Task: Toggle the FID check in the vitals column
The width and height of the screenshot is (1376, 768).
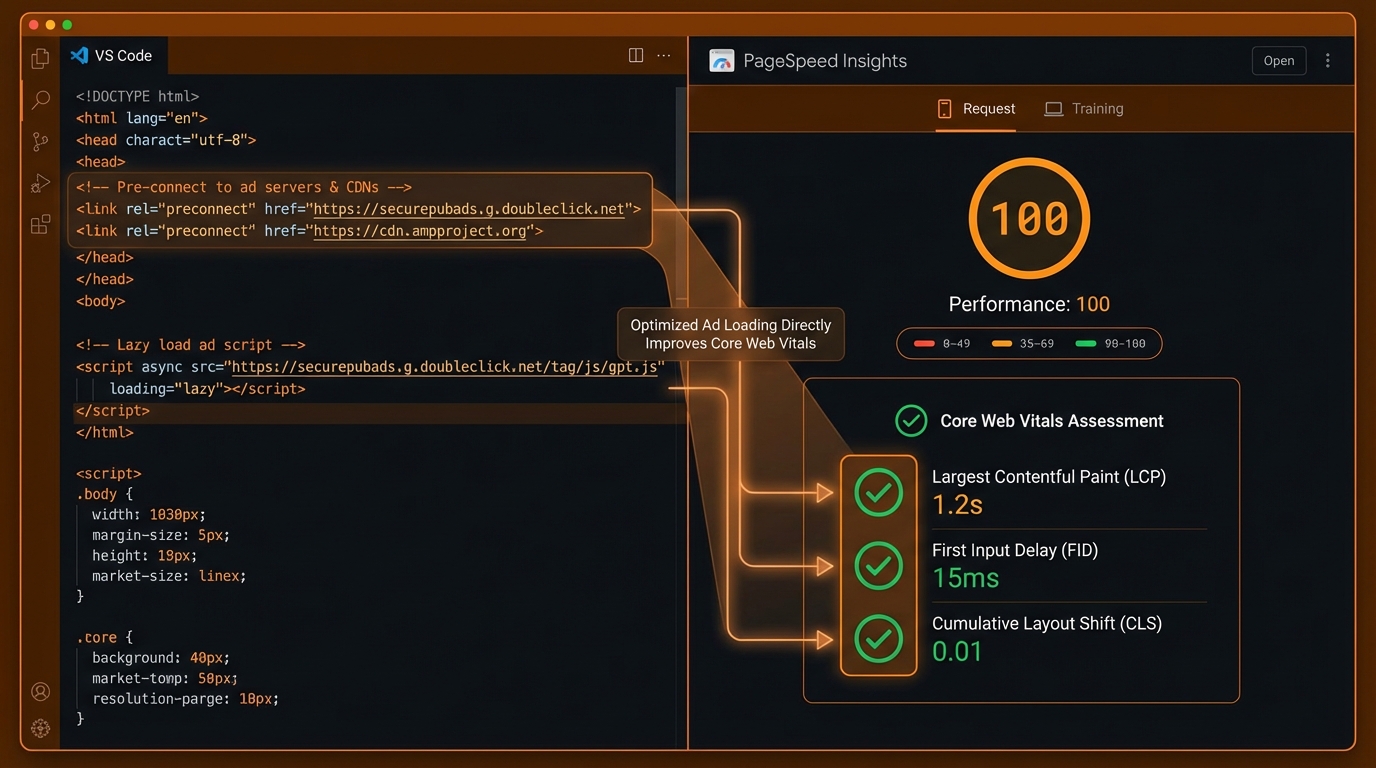Action: (x=878, y=565)
